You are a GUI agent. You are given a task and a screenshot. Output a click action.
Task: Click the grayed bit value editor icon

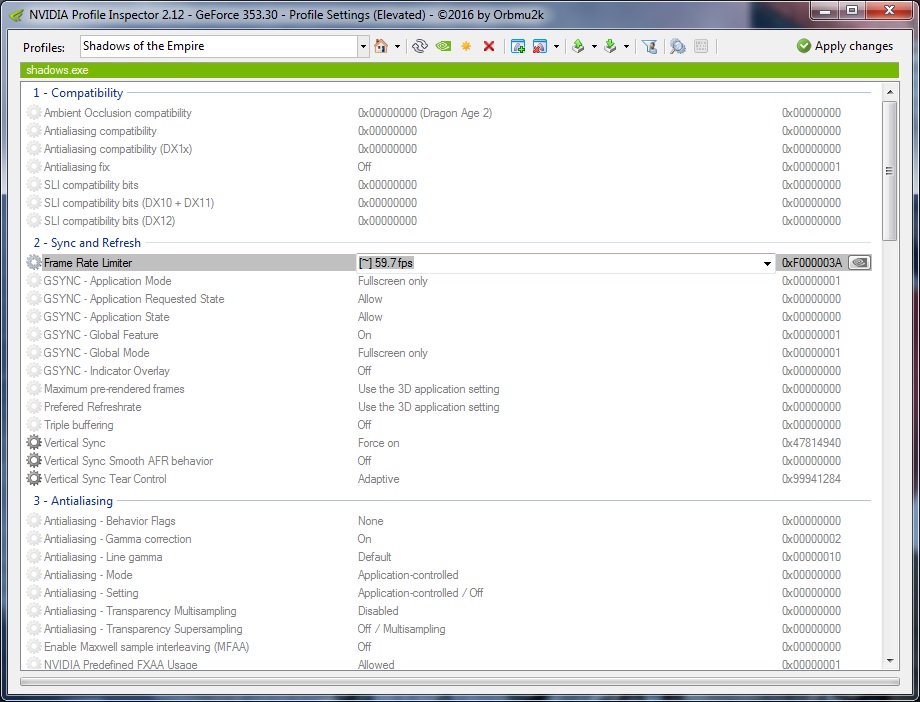pyautogui.click(x=701, y=46)
